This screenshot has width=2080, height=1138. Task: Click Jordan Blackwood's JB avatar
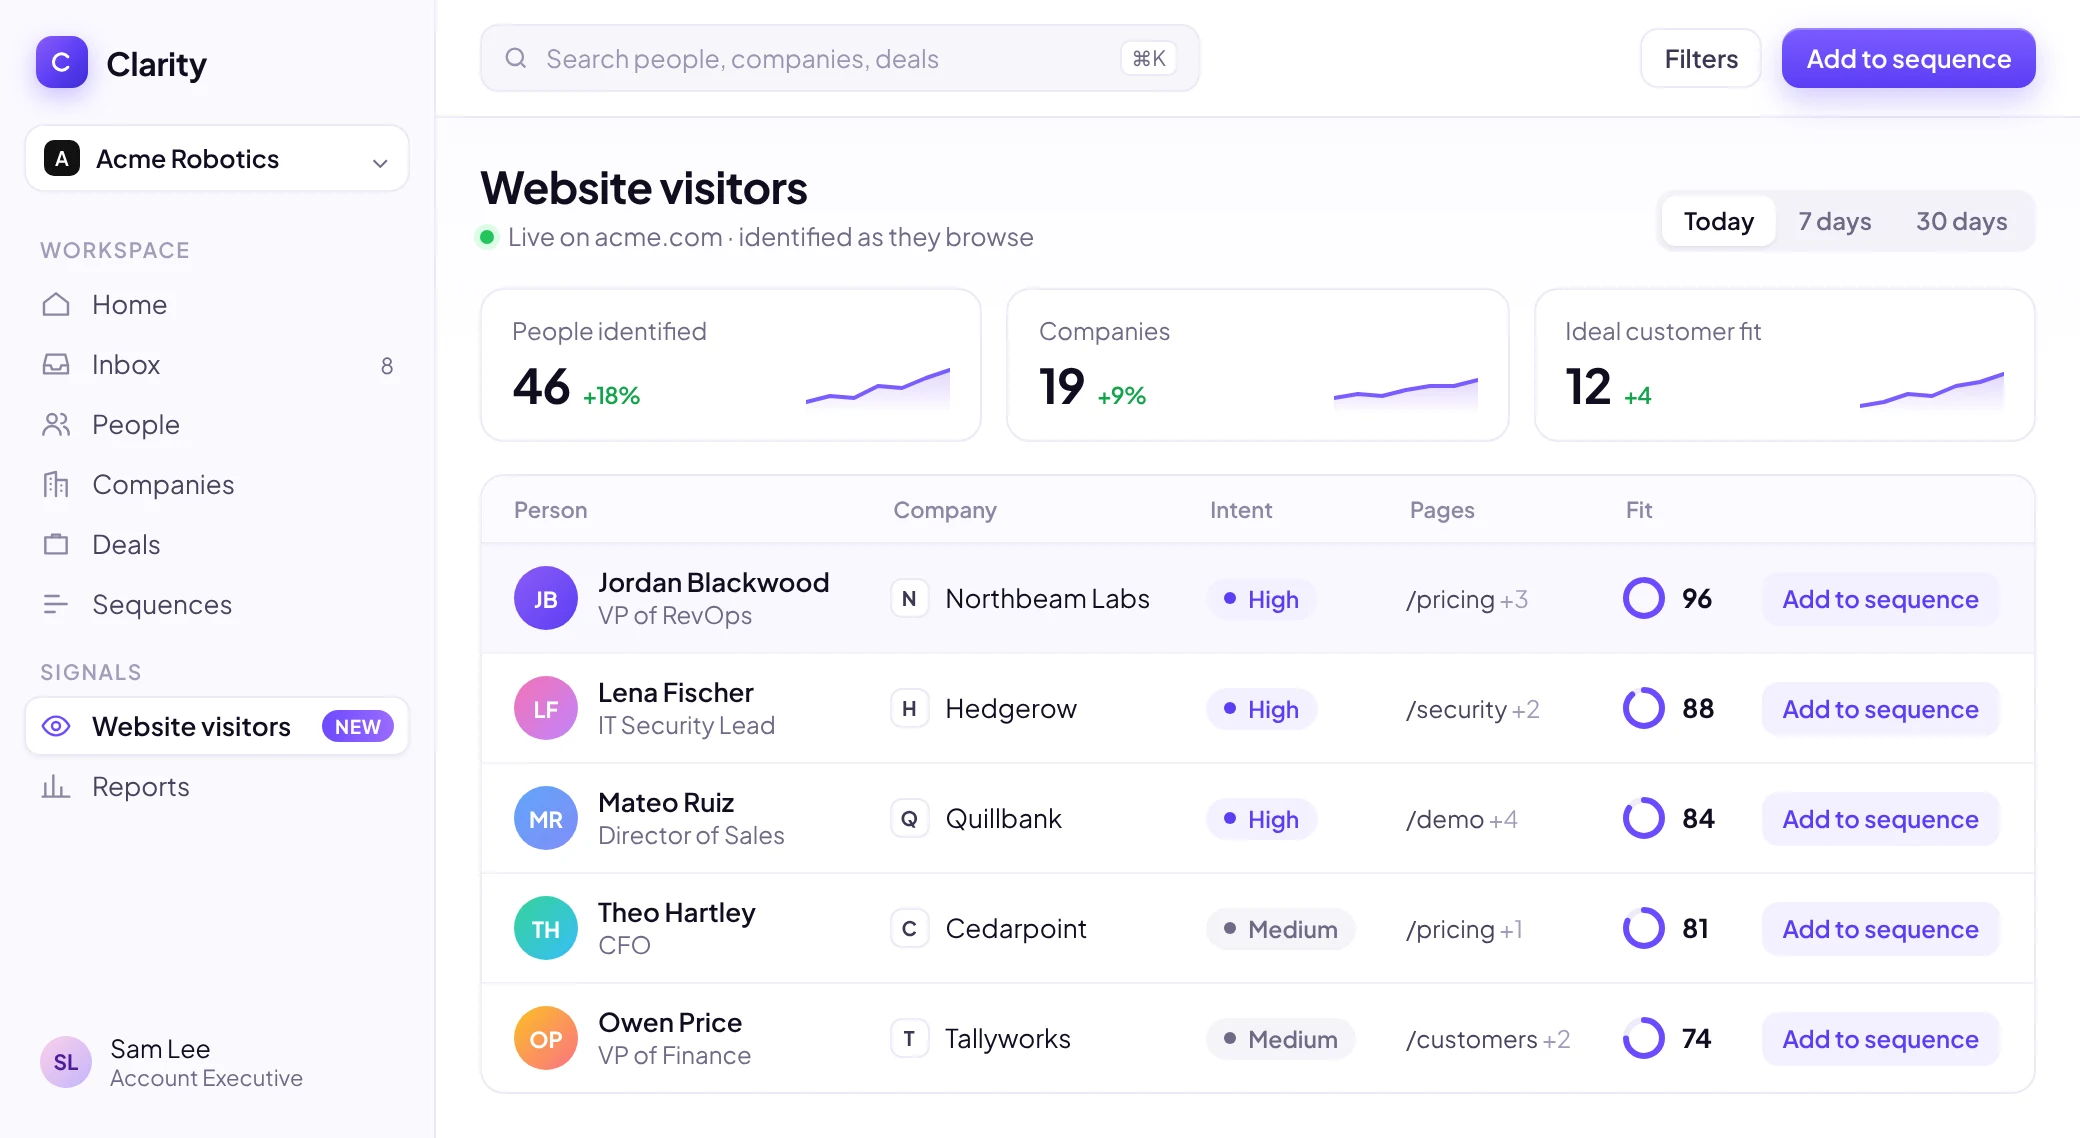click(x=546, y=599)
